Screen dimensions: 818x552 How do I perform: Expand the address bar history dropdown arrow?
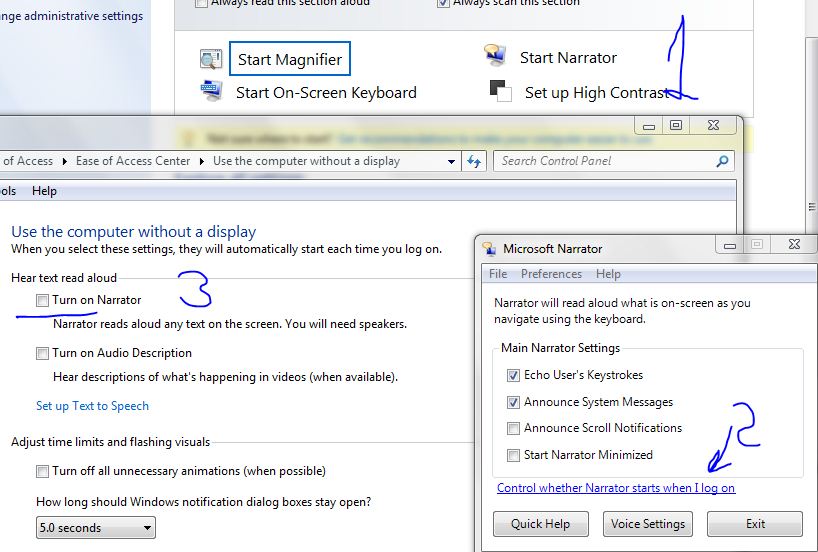[x=451, y=162]
